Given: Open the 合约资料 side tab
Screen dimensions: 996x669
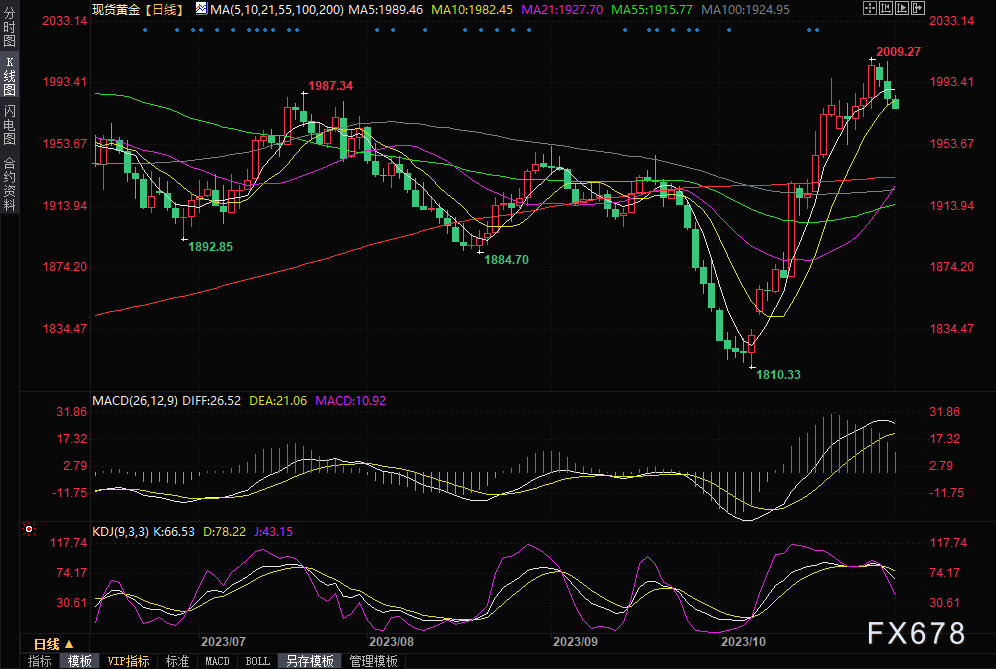Looking at the screenshot, I should tap(9, 183).
